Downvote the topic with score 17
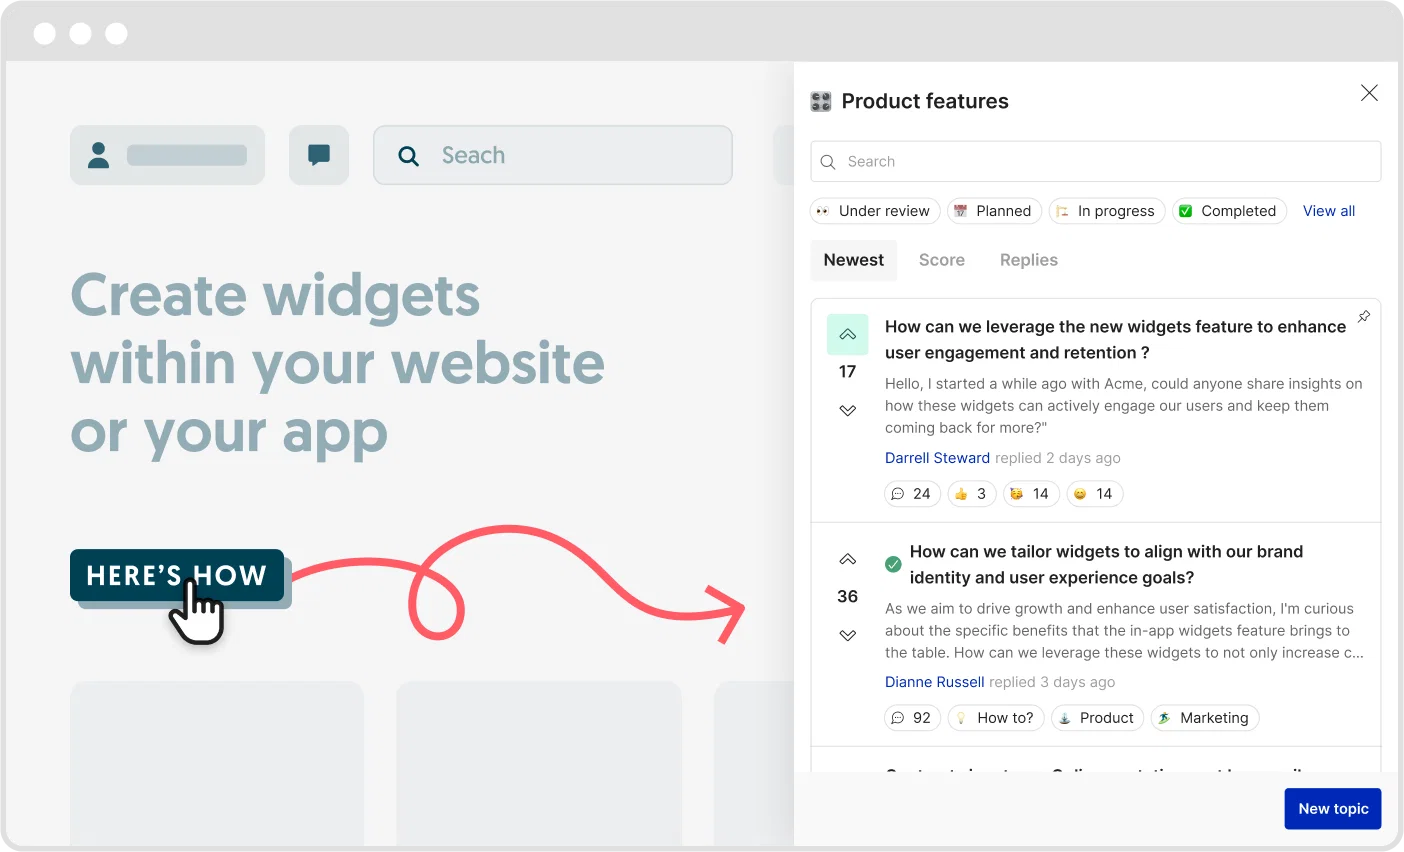This screenshot has width=1404, height=852. click(x=847, y=410)
